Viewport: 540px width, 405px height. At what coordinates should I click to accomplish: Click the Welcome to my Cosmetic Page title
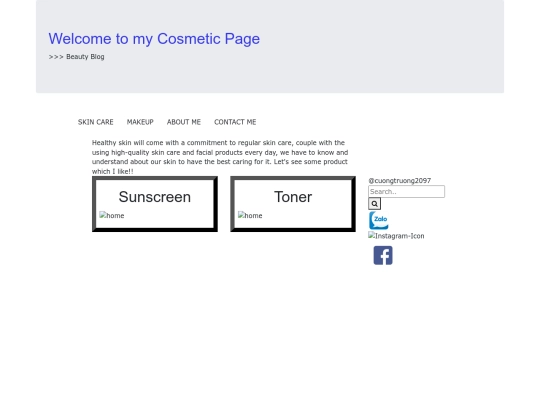(154, 39)
